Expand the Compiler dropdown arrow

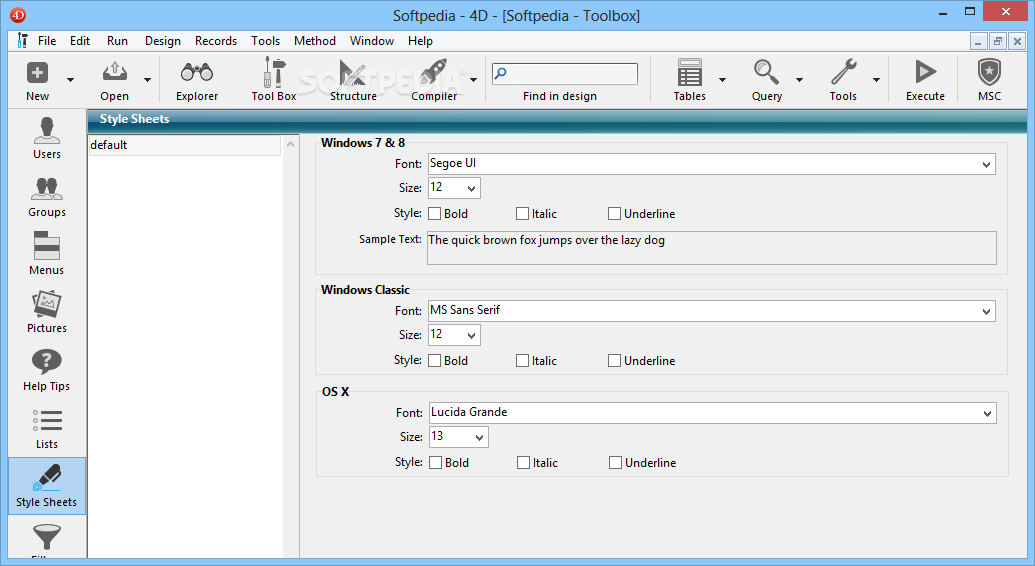click(473, 80)
